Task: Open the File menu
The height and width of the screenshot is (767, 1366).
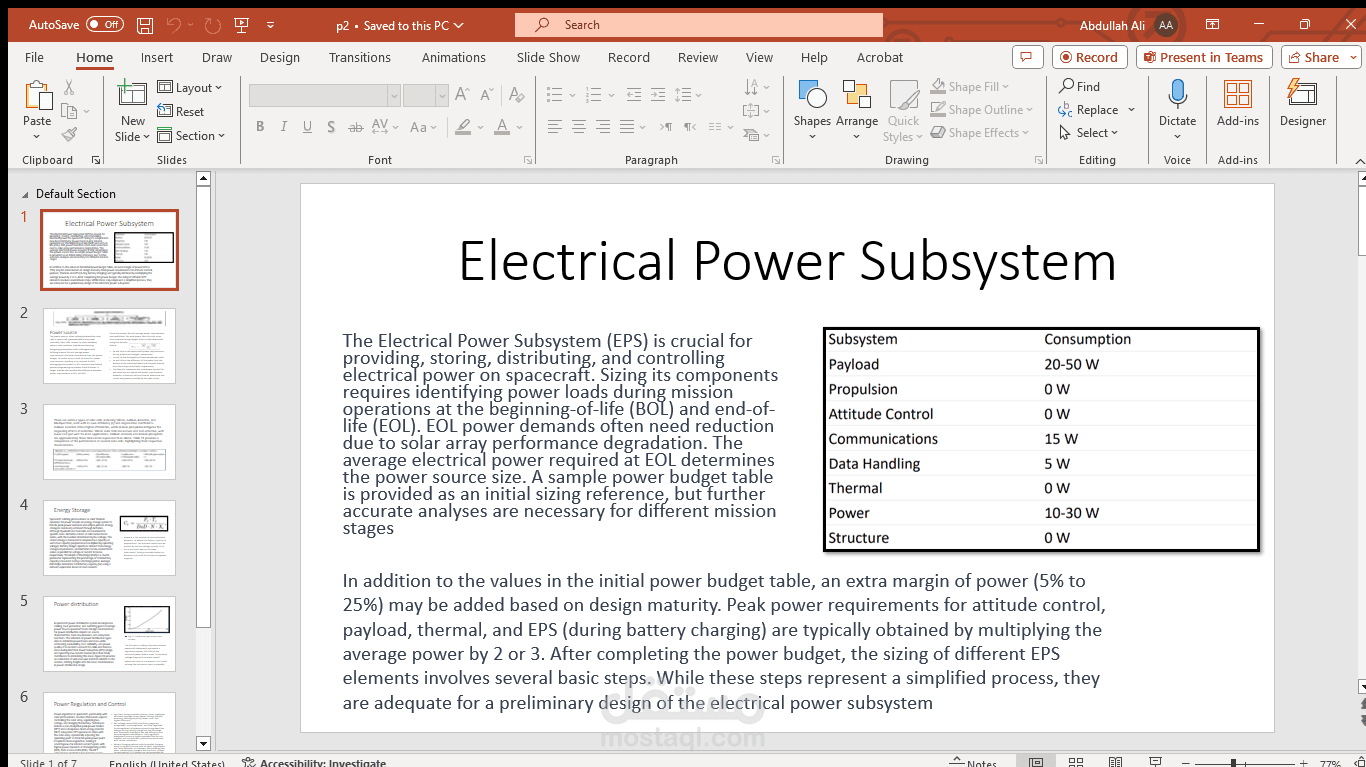Action: coord(34,57)
